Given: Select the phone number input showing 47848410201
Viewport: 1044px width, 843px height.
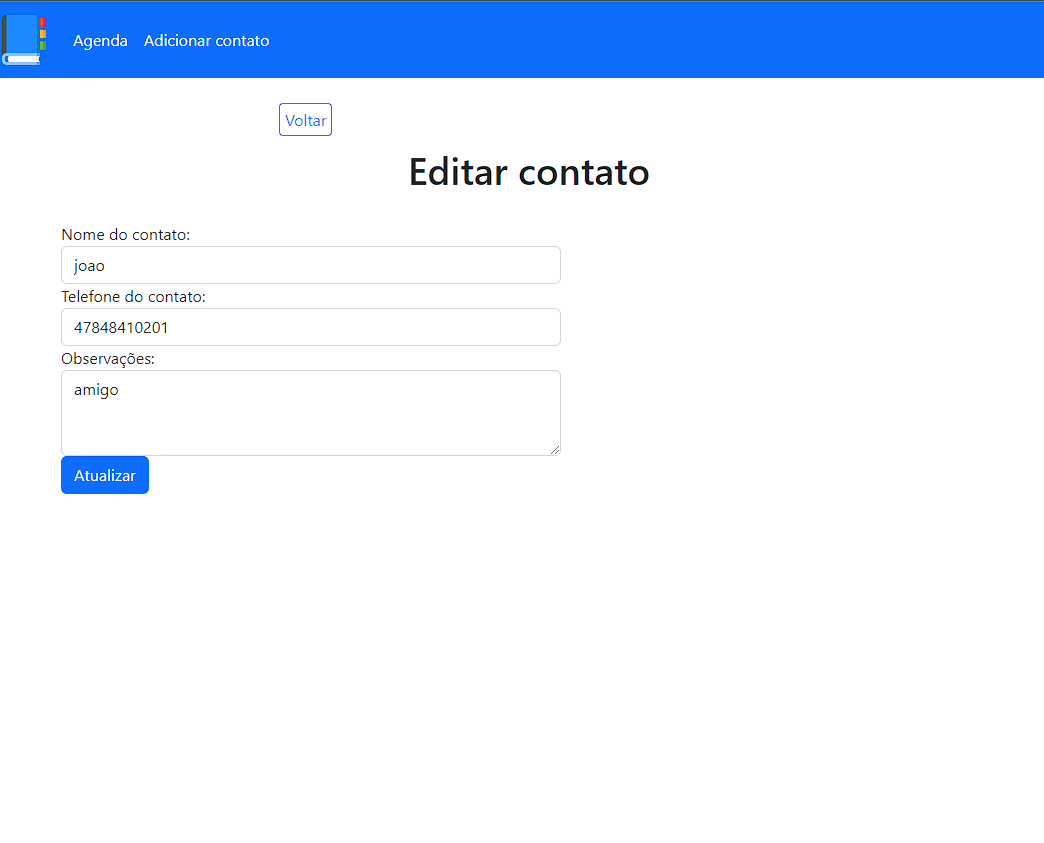Looking at the screenshot, I should click(x=310, y=326).
